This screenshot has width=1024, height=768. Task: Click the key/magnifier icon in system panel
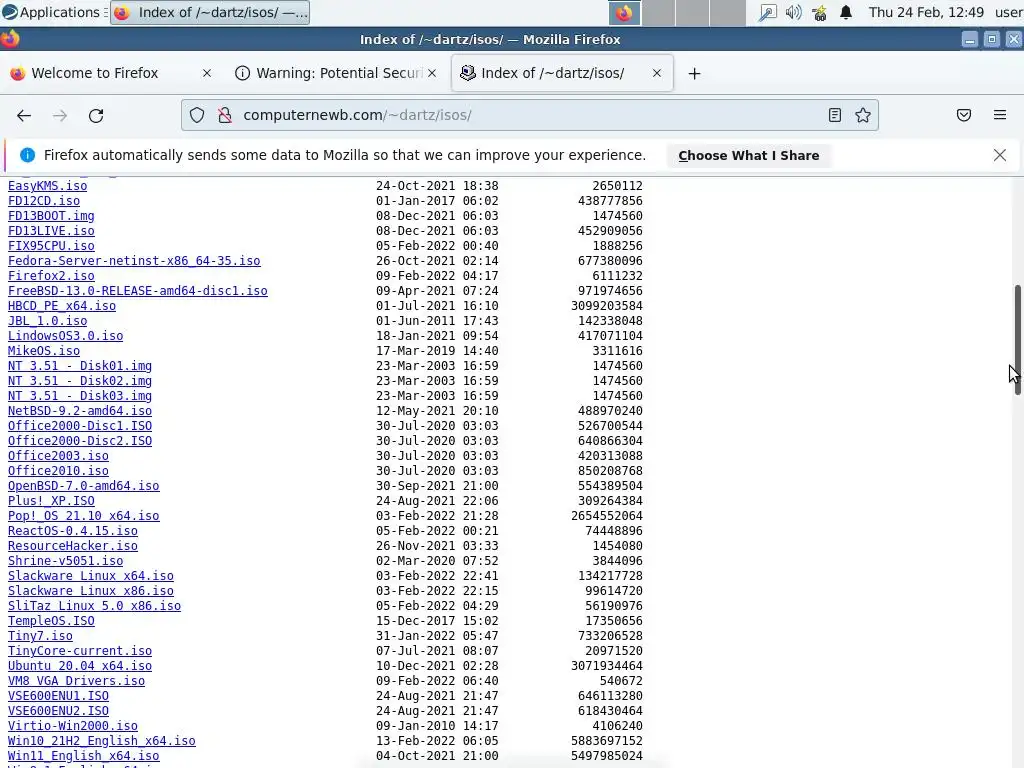[767, 12]
